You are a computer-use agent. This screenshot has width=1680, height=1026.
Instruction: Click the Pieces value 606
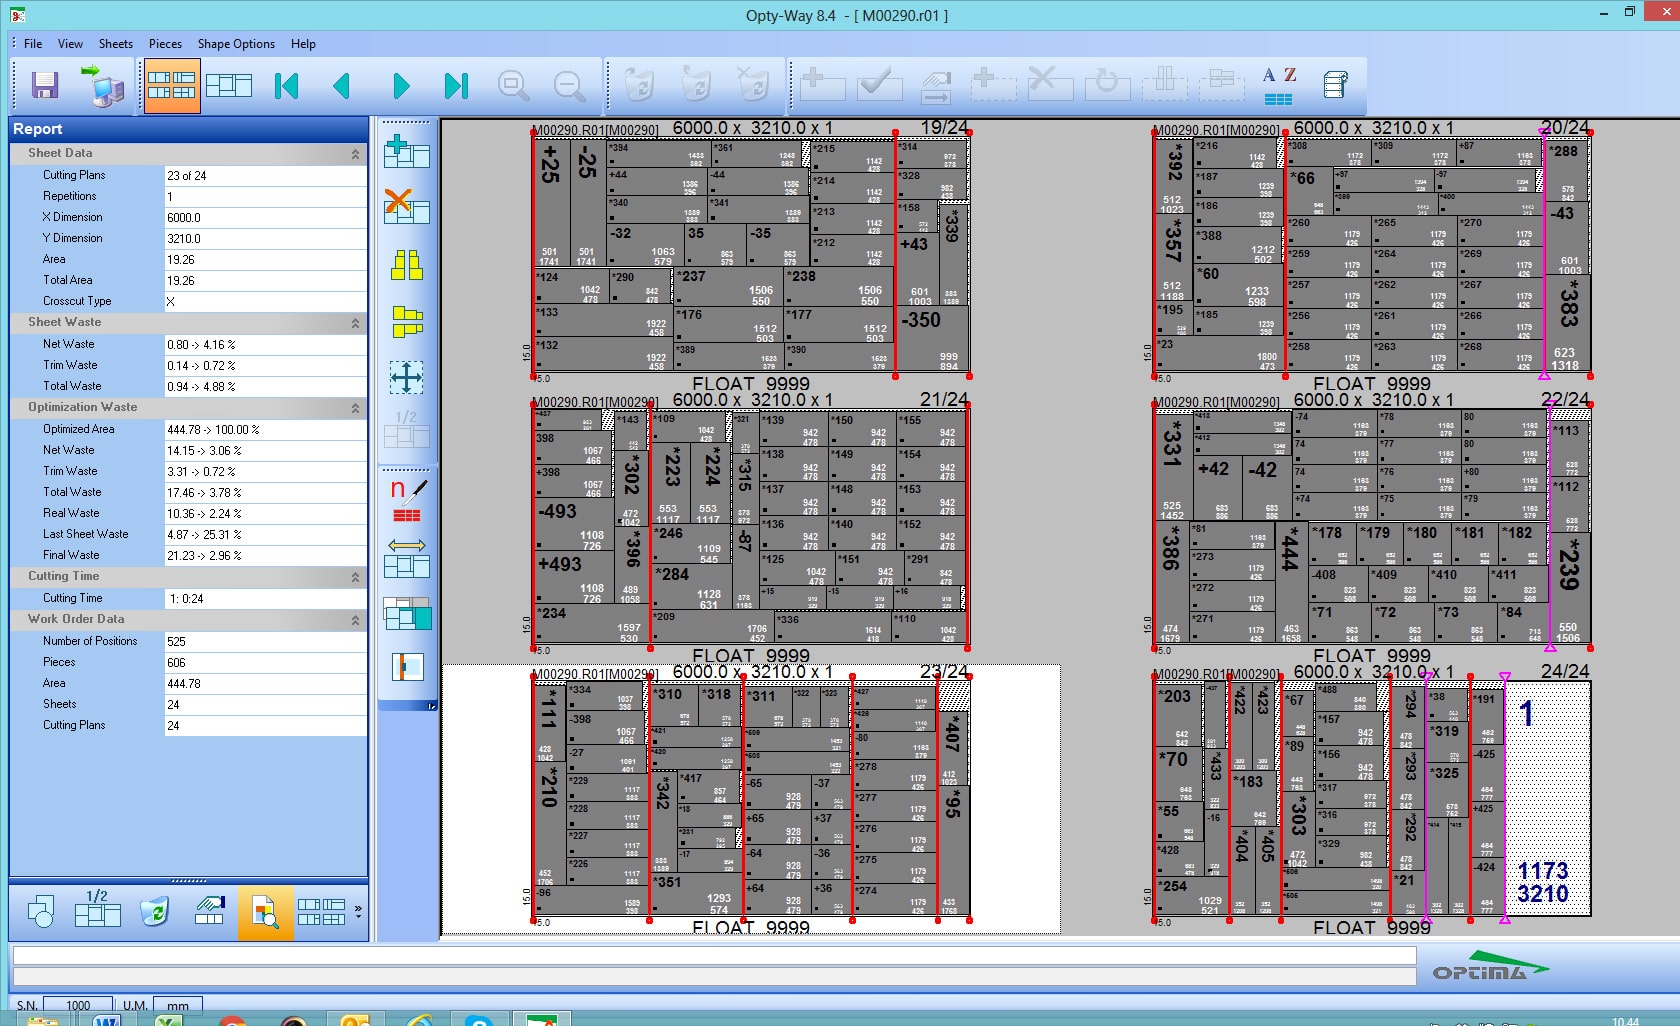[x=265, y=662]
